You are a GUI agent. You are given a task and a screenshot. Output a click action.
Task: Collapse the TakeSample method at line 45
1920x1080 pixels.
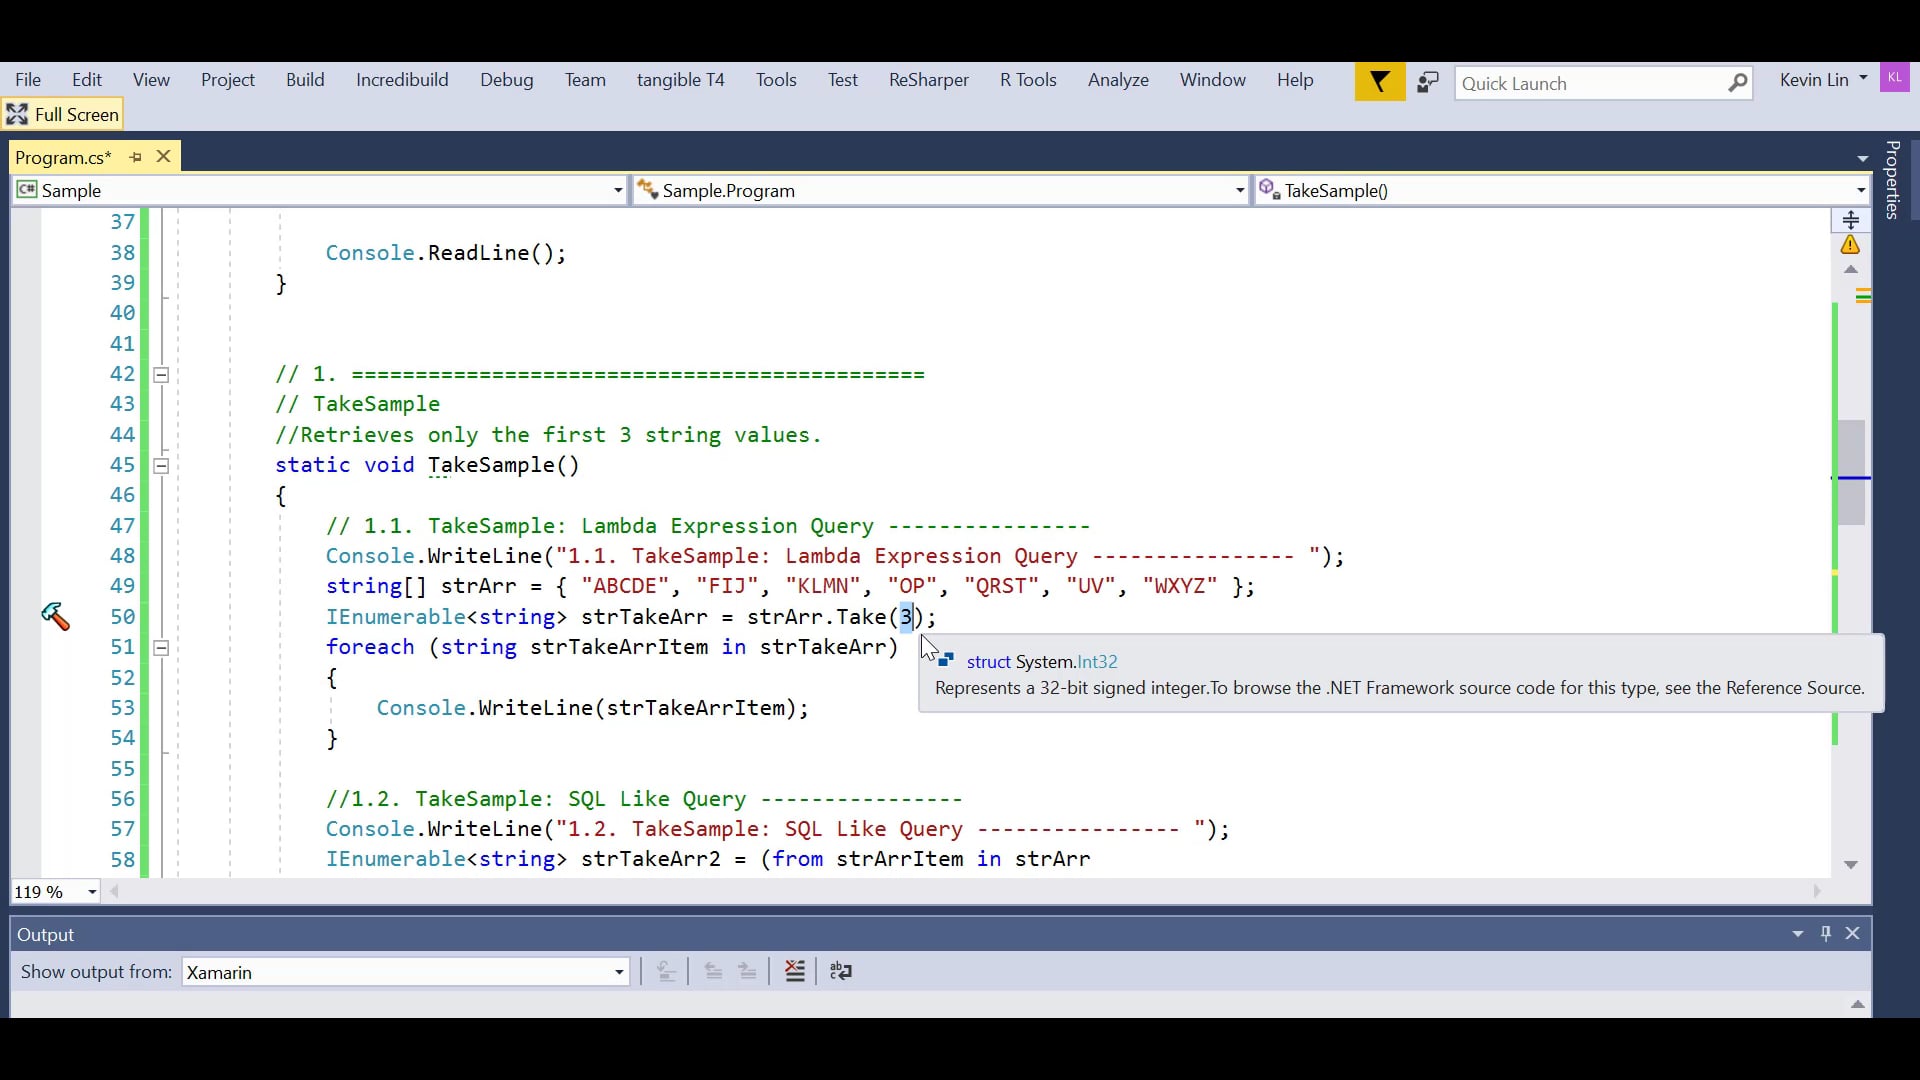(x=160, y=465)
